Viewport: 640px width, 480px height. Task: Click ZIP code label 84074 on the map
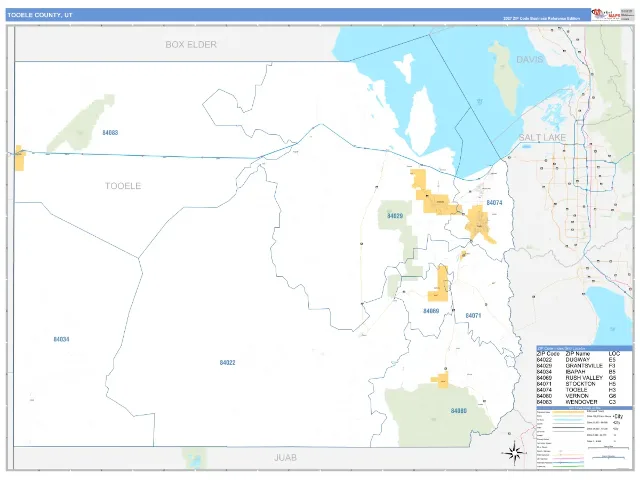click(x=494, y=202)
